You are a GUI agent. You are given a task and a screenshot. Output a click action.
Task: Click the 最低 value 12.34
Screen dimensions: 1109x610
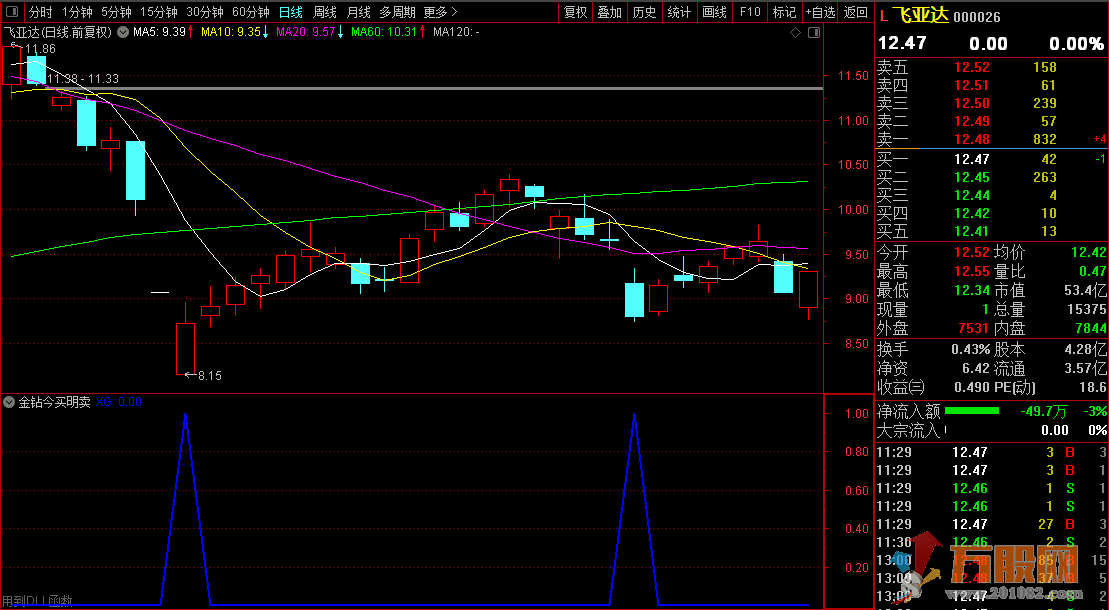(x=972, y=291)
